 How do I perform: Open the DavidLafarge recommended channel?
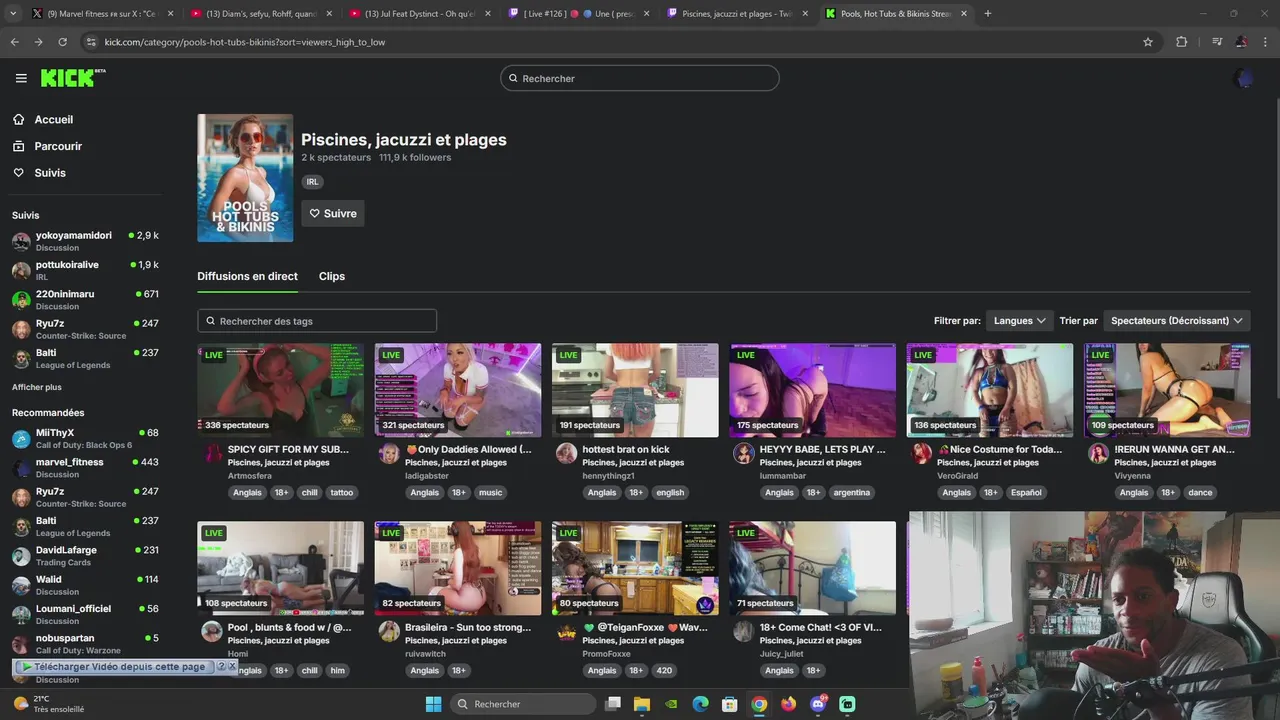[x=85, y=556]
